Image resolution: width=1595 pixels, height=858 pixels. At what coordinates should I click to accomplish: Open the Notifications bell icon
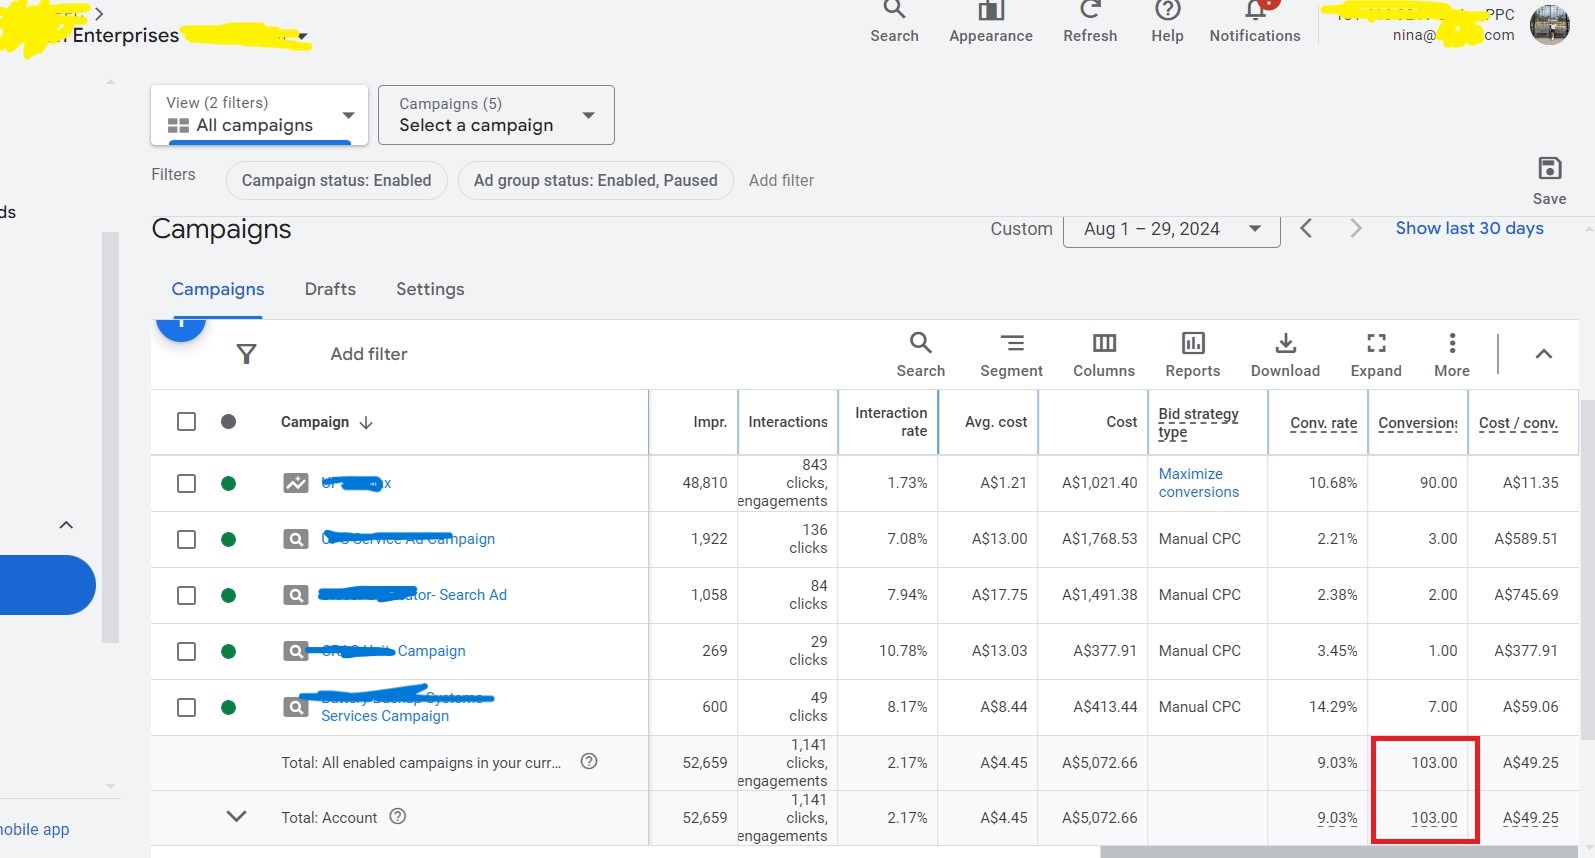[x=1255, y=12]
